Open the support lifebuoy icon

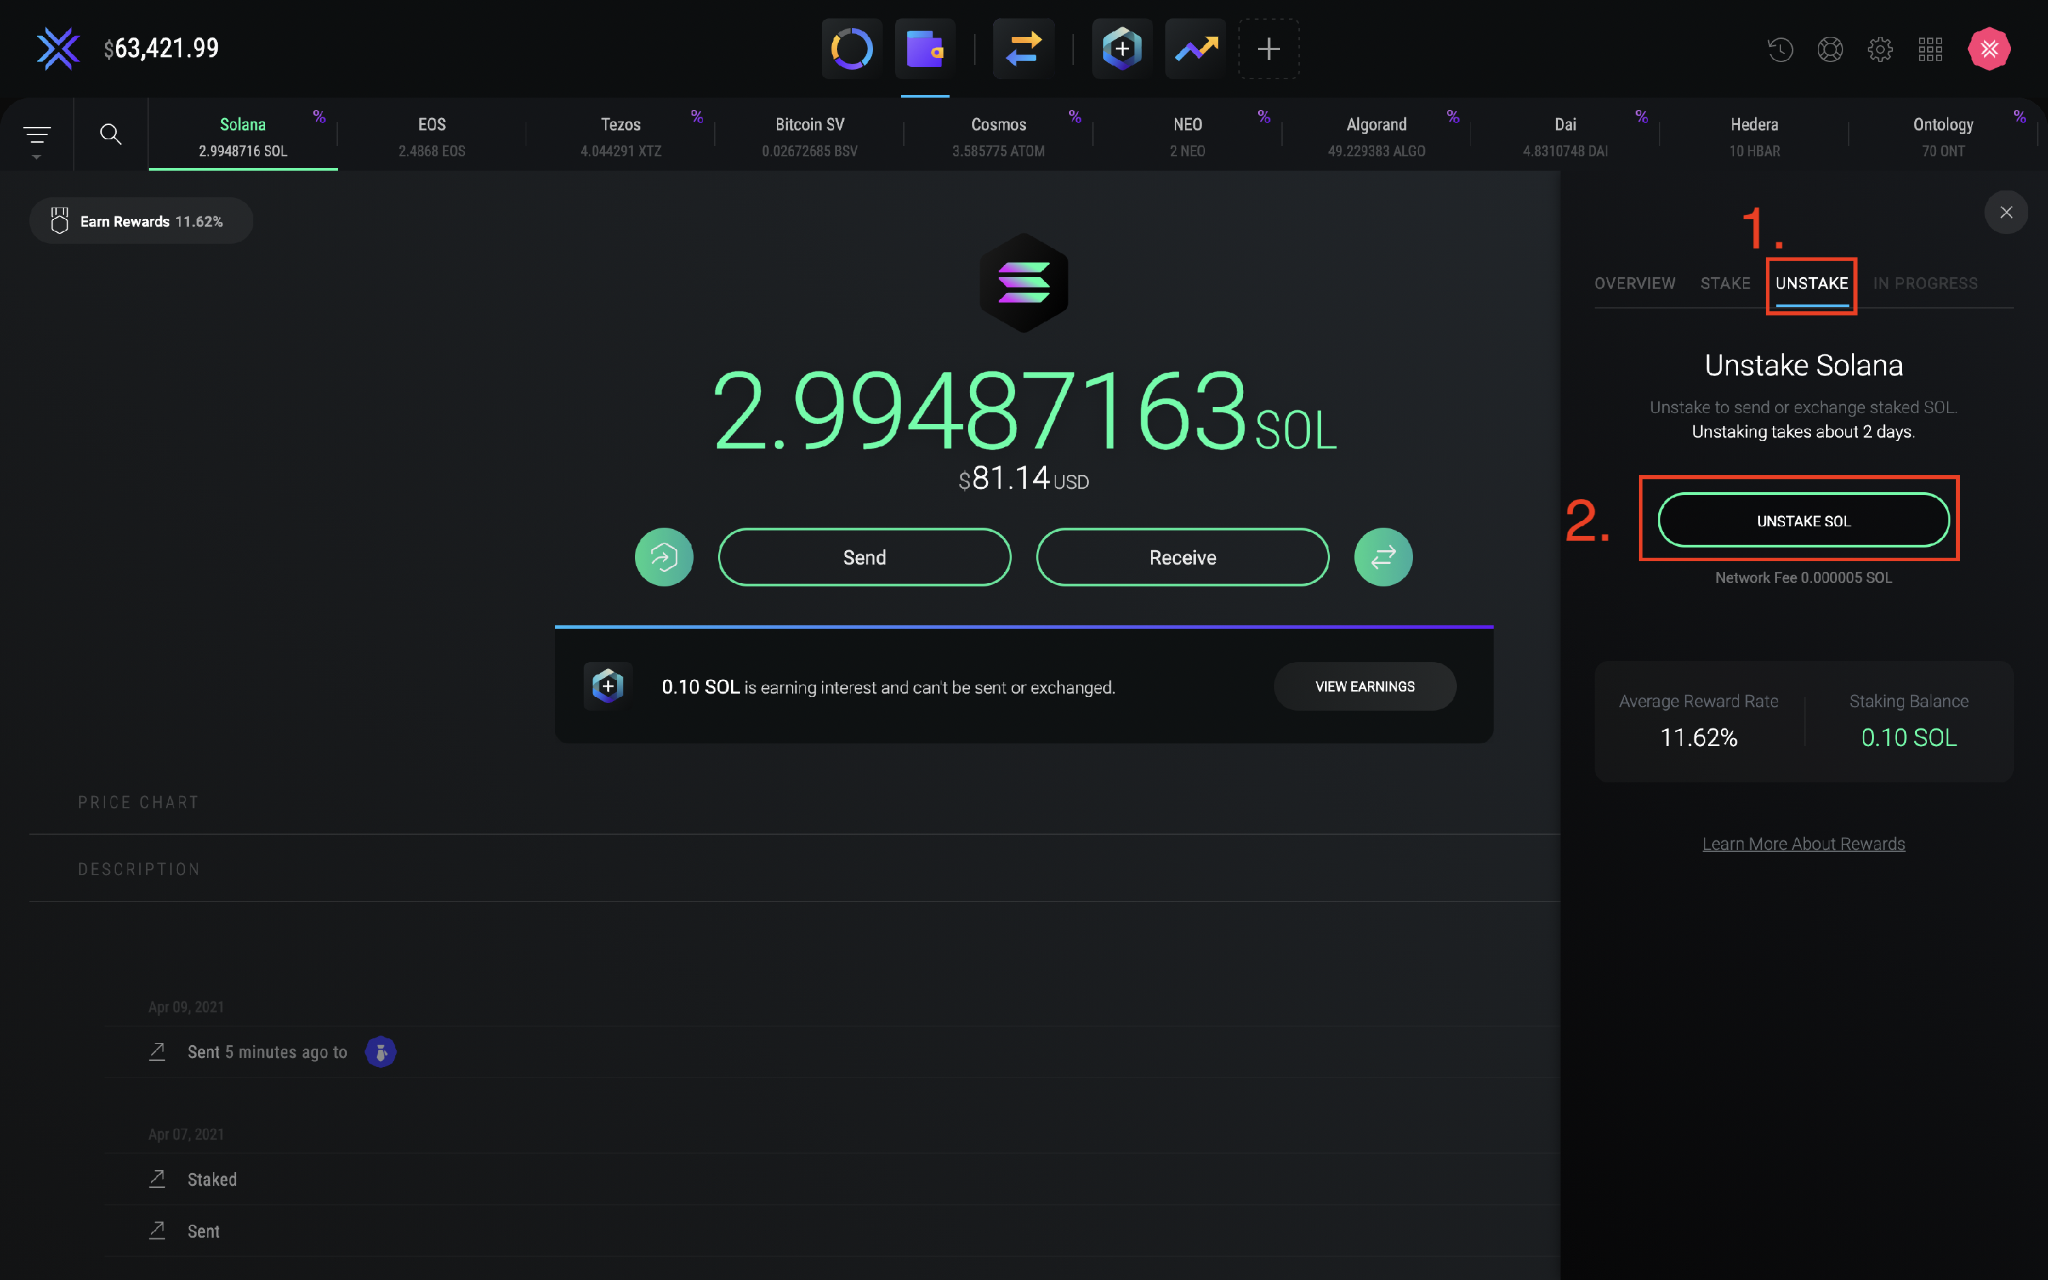(1830, 49)
